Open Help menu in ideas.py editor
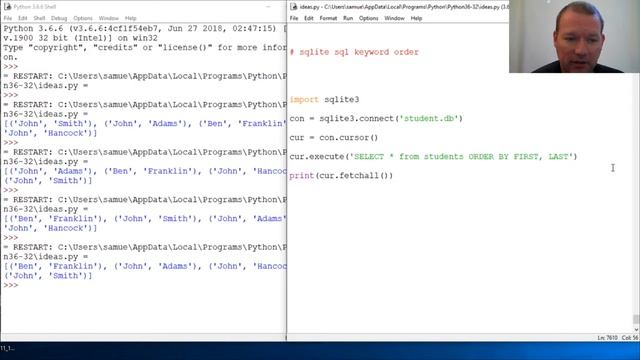This screenshot has width=640, height=360. coord(416,18)
